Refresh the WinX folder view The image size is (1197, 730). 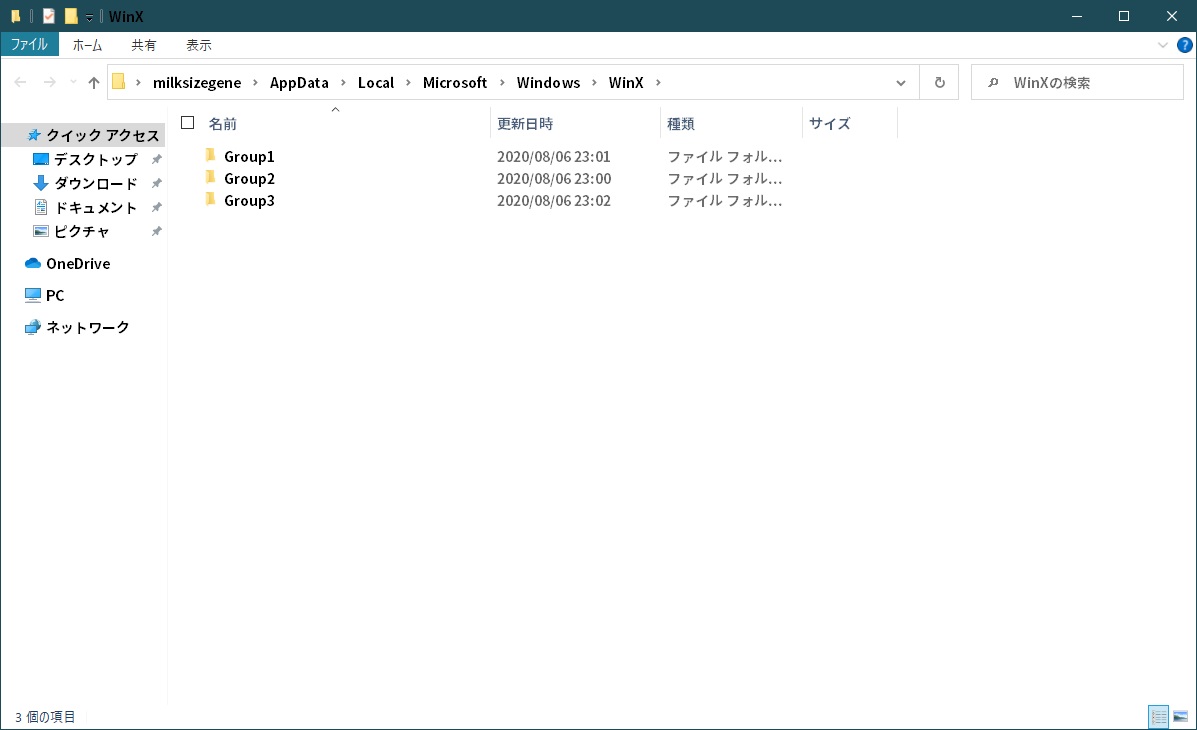pyautogui.click(x=940, y=82)
